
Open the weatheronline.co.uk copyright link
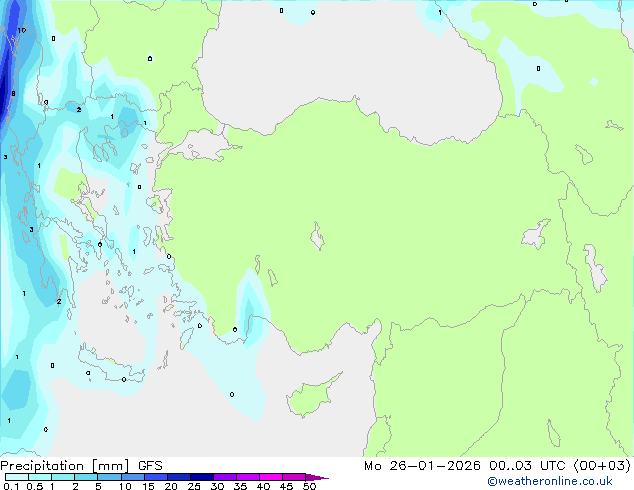tap(550, 481)
